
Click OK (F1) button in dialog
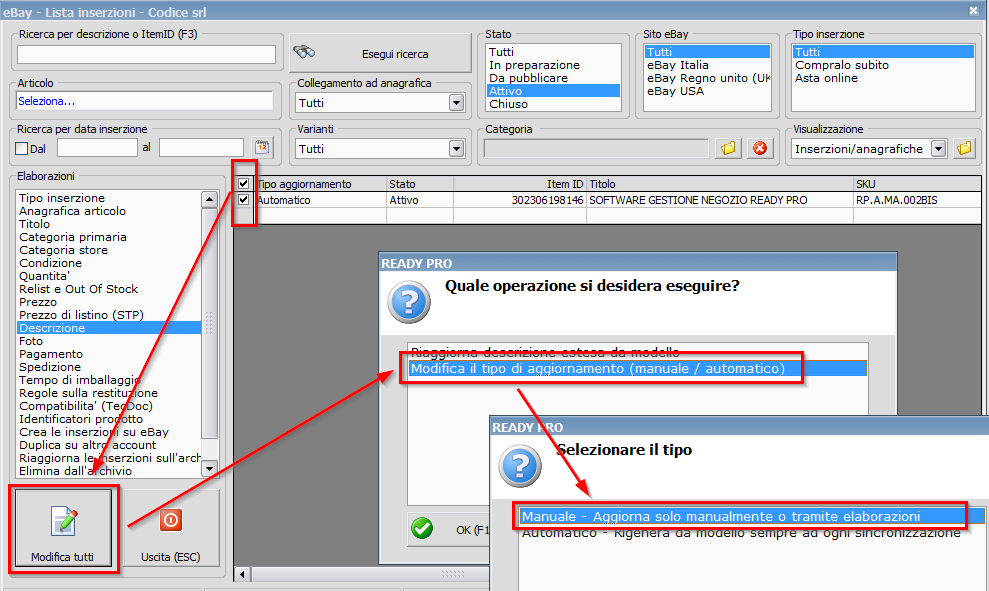point(449,529)
